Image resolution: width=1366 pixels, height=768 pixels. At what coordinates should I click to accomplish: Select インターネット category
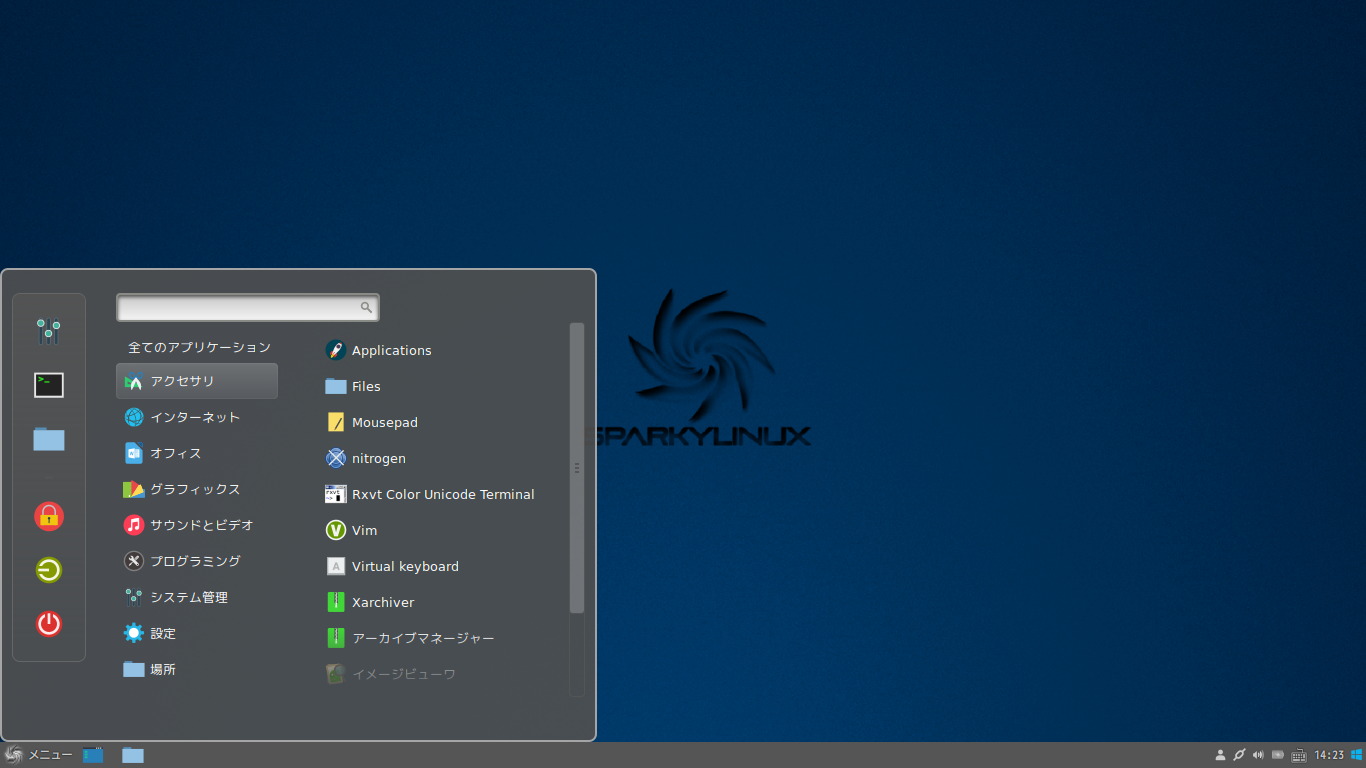point(197,417)
